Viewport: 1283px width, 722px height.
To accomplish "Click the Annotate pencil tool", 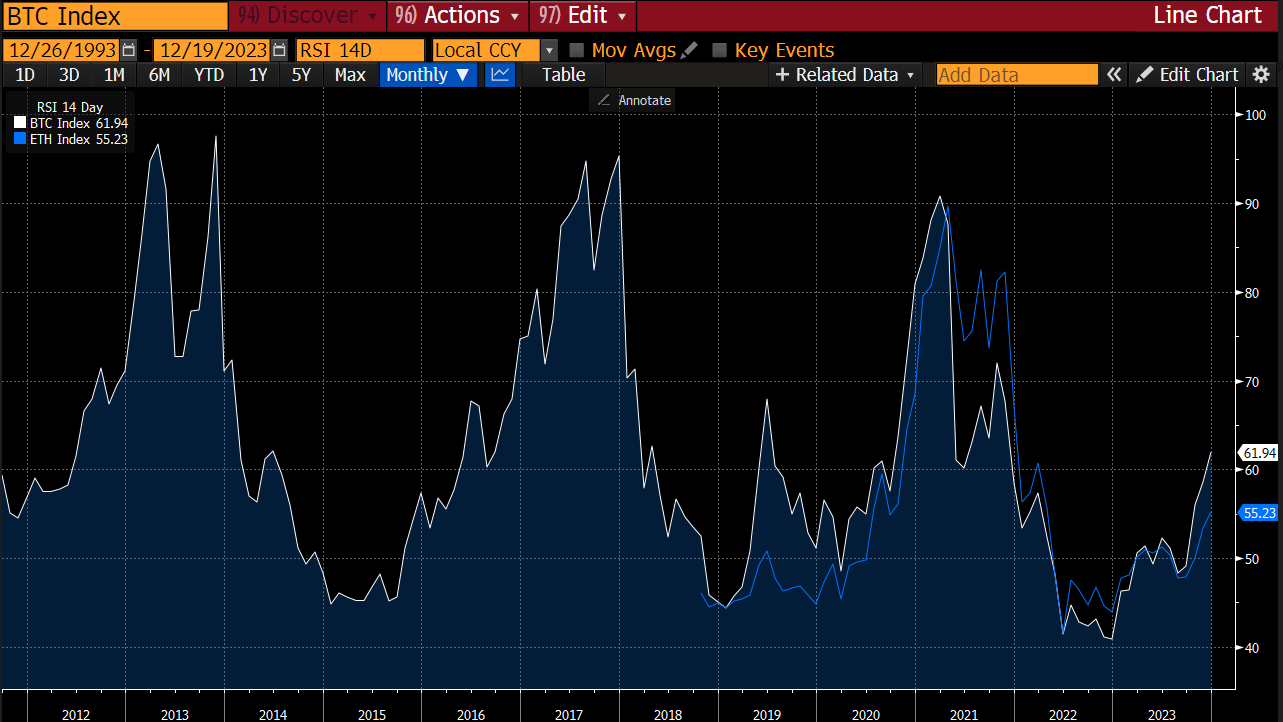I will [x=604, y=100].
